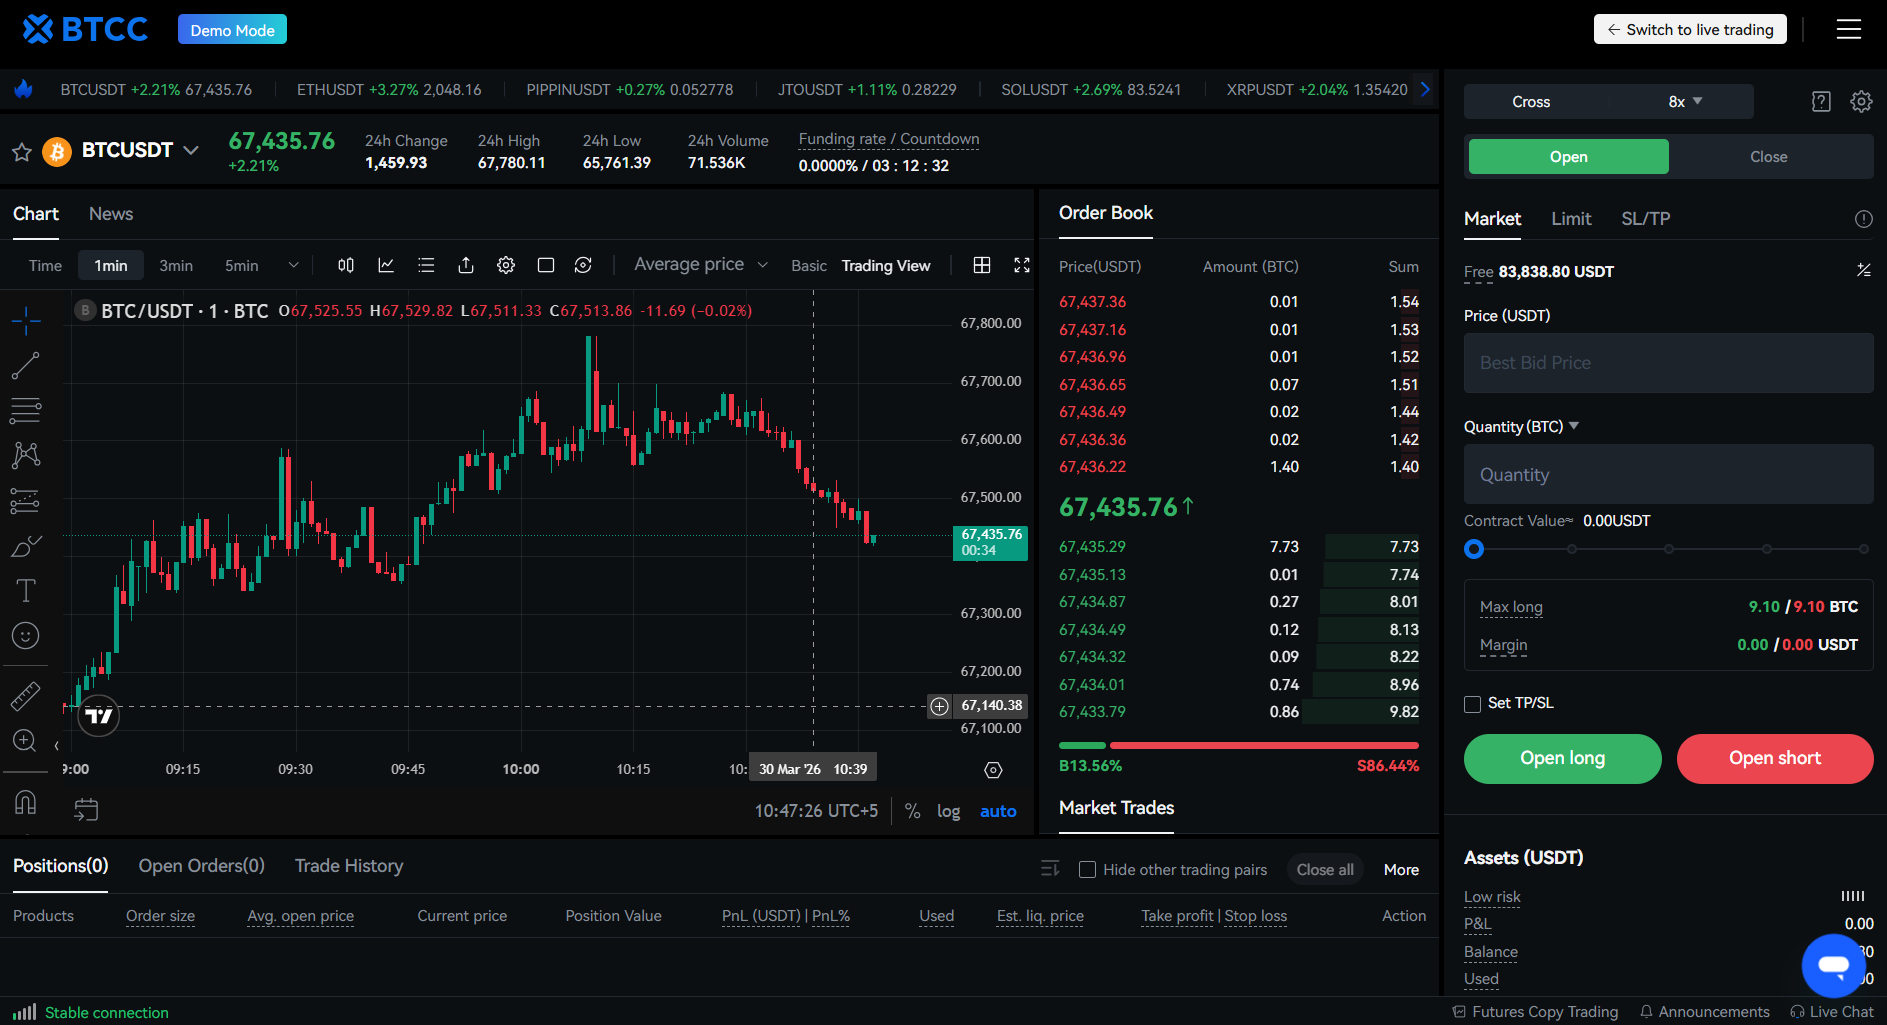Select the pattern drawing tool
This screenshot has width=1887, height=1025.
[25, 455]
